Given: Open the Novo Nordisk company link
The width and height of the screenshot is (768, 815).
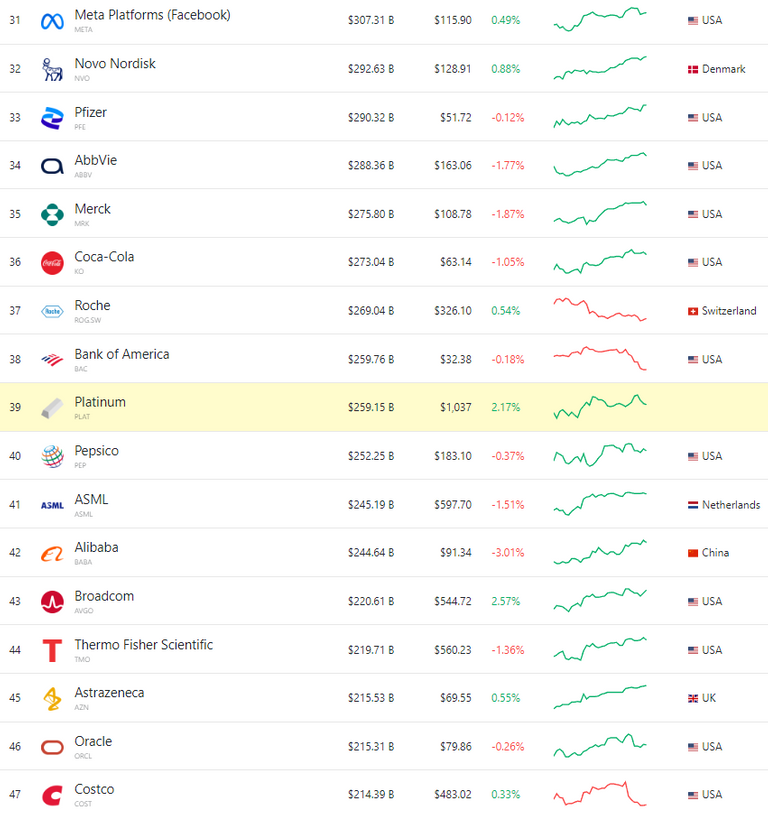Looking at the screenshot, I should click(x=115, y=63).
